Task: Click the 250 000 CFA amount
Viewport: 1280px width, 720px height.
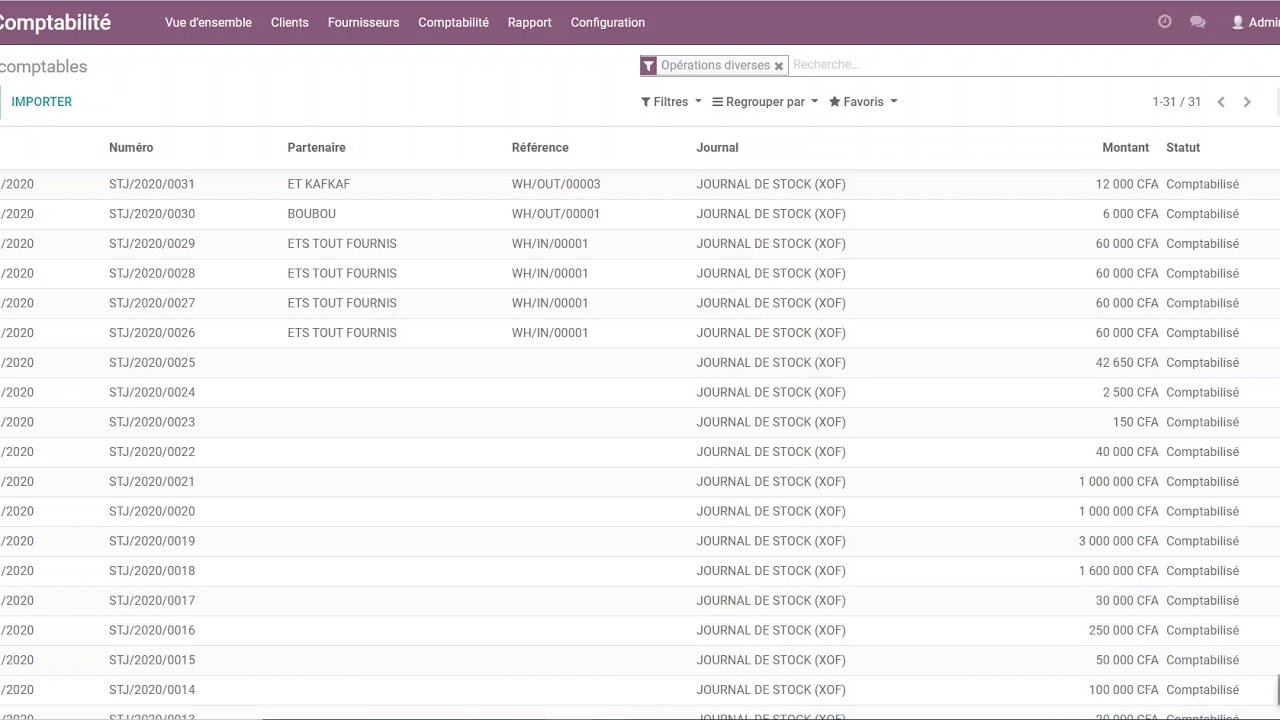Action: coord(1124,630)
